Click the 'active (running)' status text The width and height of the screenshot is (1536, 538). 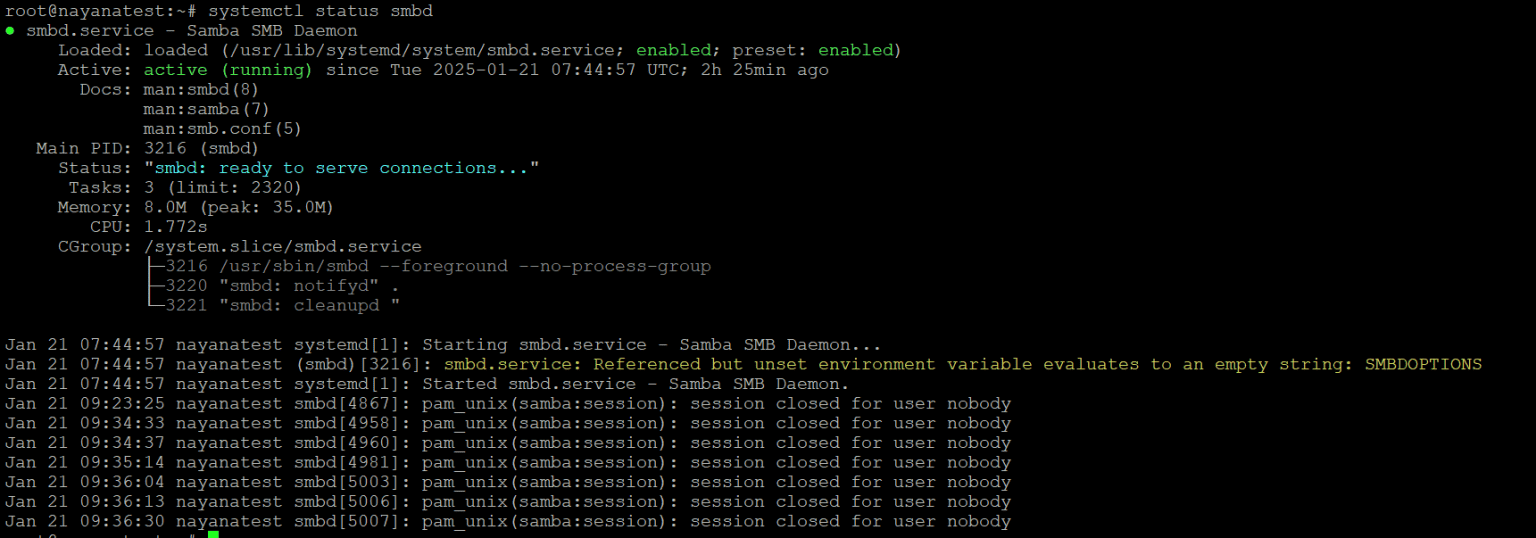(228, 70)
